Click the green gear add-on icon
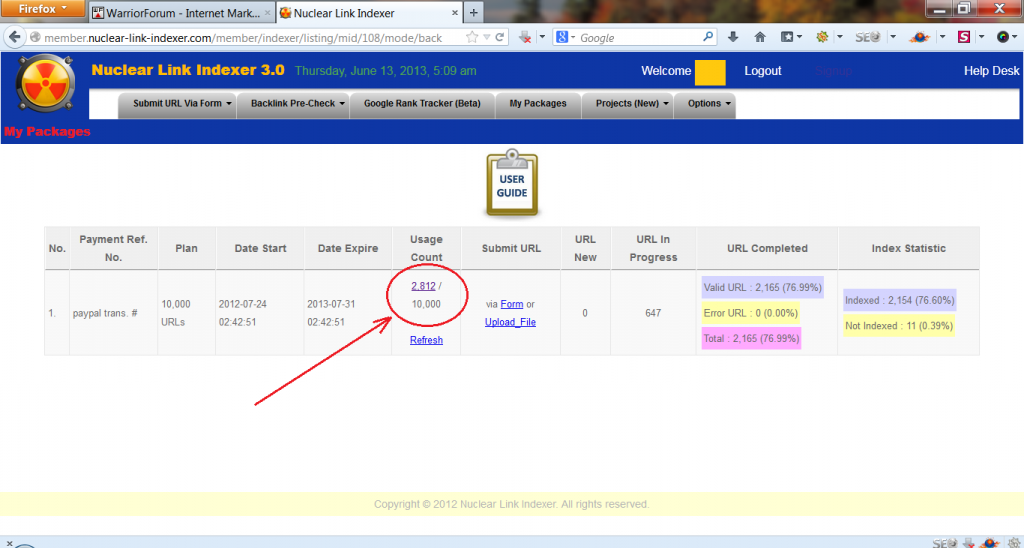 (x=822, y=37)
